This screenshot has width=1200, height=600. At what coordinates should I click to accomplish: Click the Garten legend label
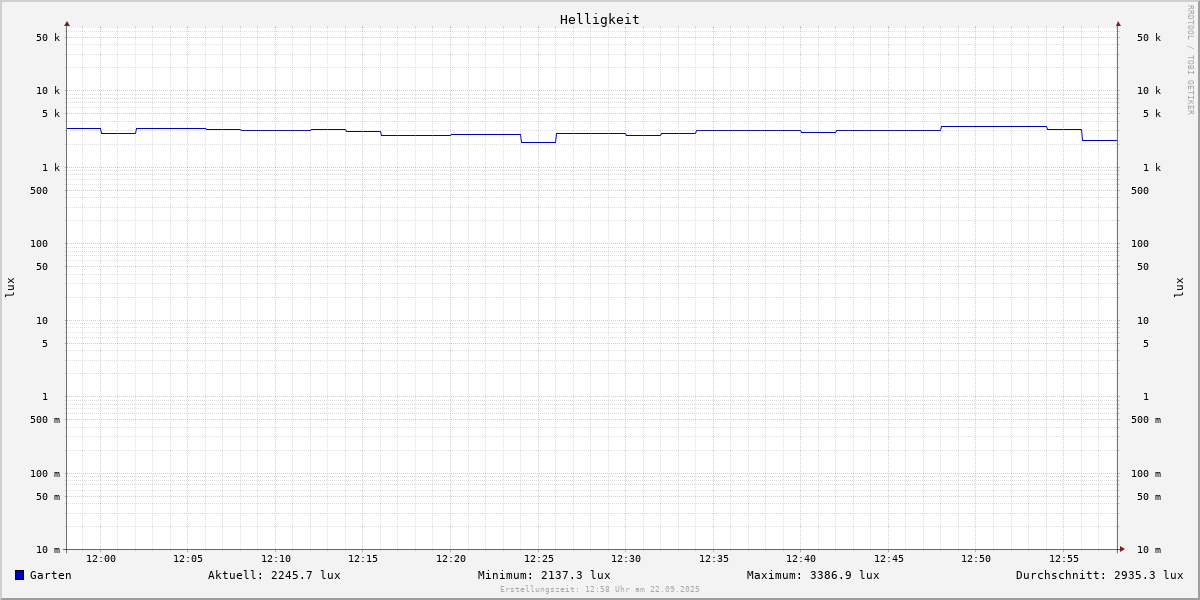[50, 575]
